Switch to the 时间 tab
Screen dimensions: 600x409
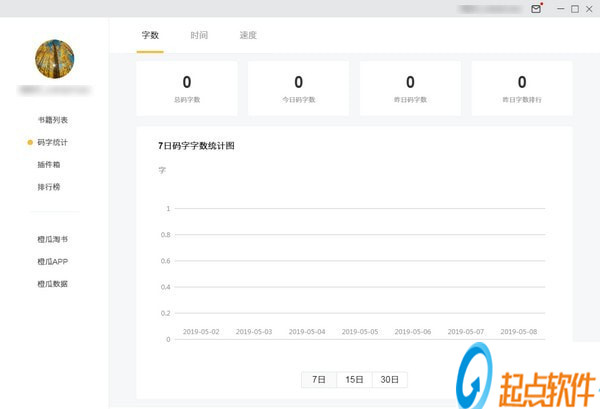[199, 35]
